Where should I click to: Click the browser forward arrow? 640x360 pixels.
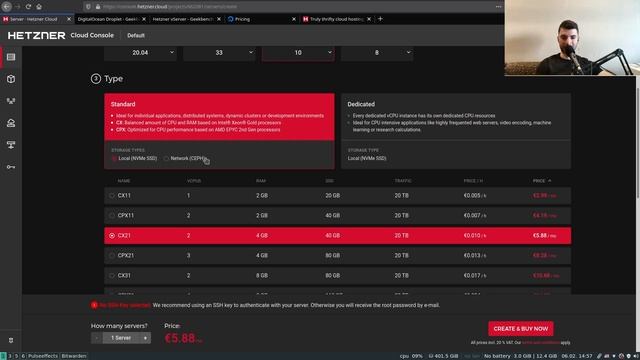[18, 7]
